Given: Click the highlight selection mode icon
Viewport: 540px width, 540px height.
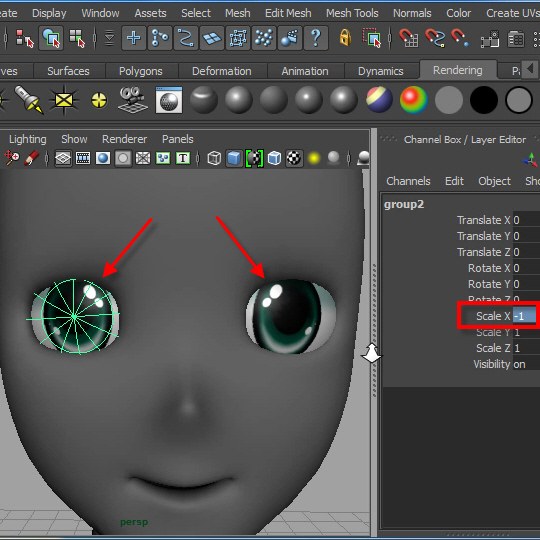Looking at the screenshot, I should pyautogui.click(x=372, y=38).
